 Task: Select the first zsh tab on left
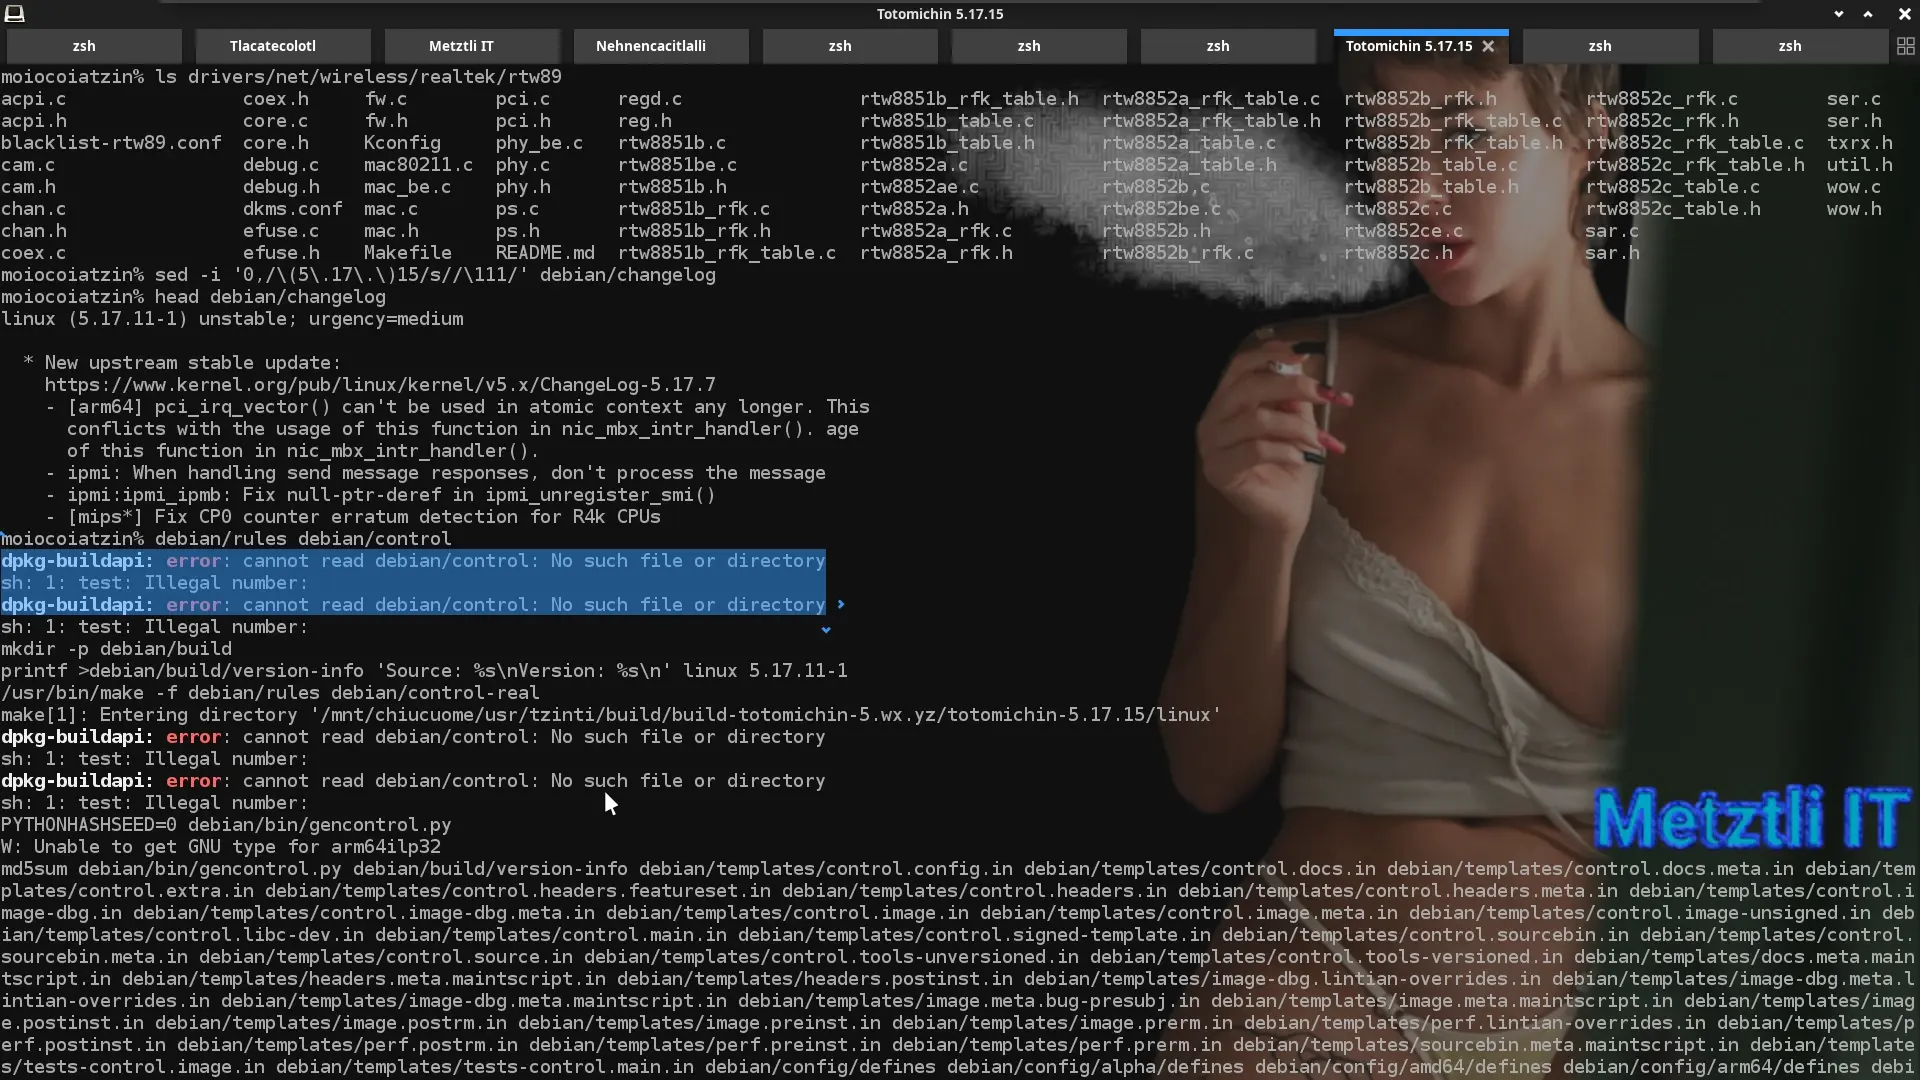pos(84,46)
